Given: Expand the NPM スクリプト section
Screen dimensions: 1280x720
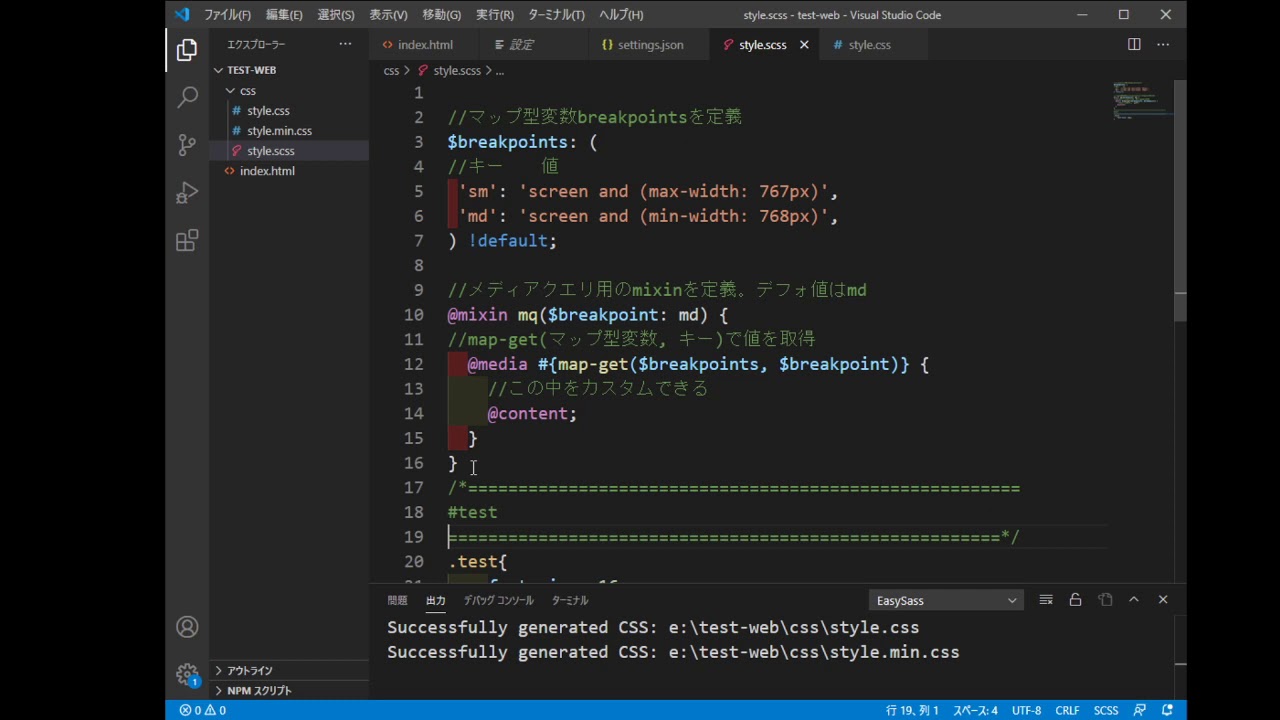Looking at the screenshot, I should tap(290, 690).
